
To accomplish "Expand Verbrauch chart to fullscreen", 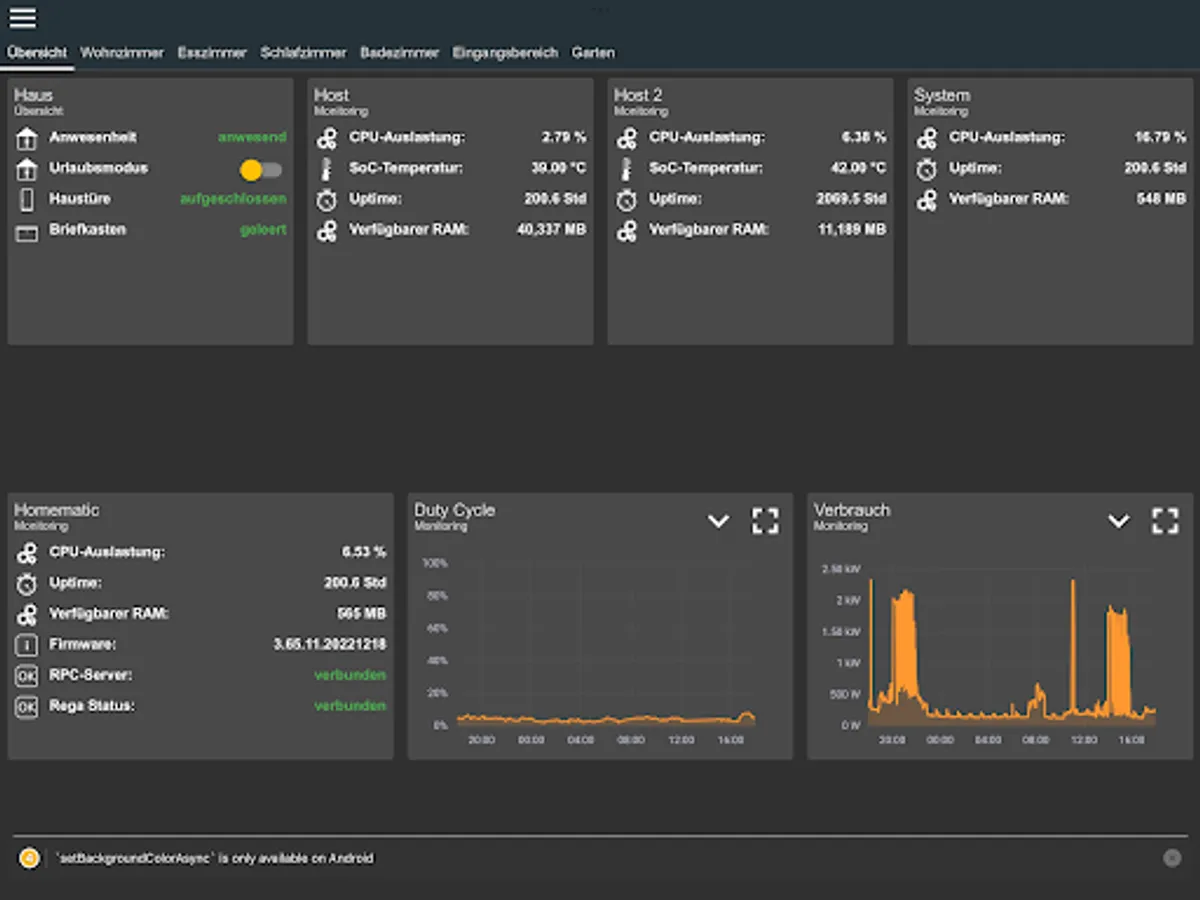I will (x=1165, y=521).
